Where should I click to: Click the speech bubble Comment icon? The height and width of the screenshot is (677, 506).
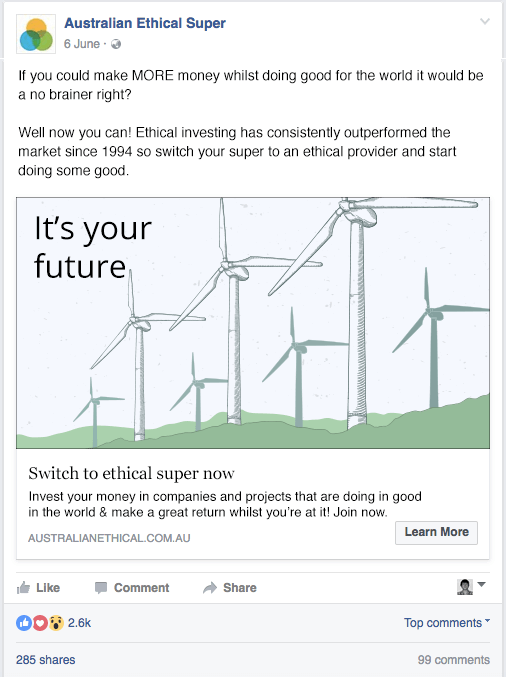(x=101, y=588)
